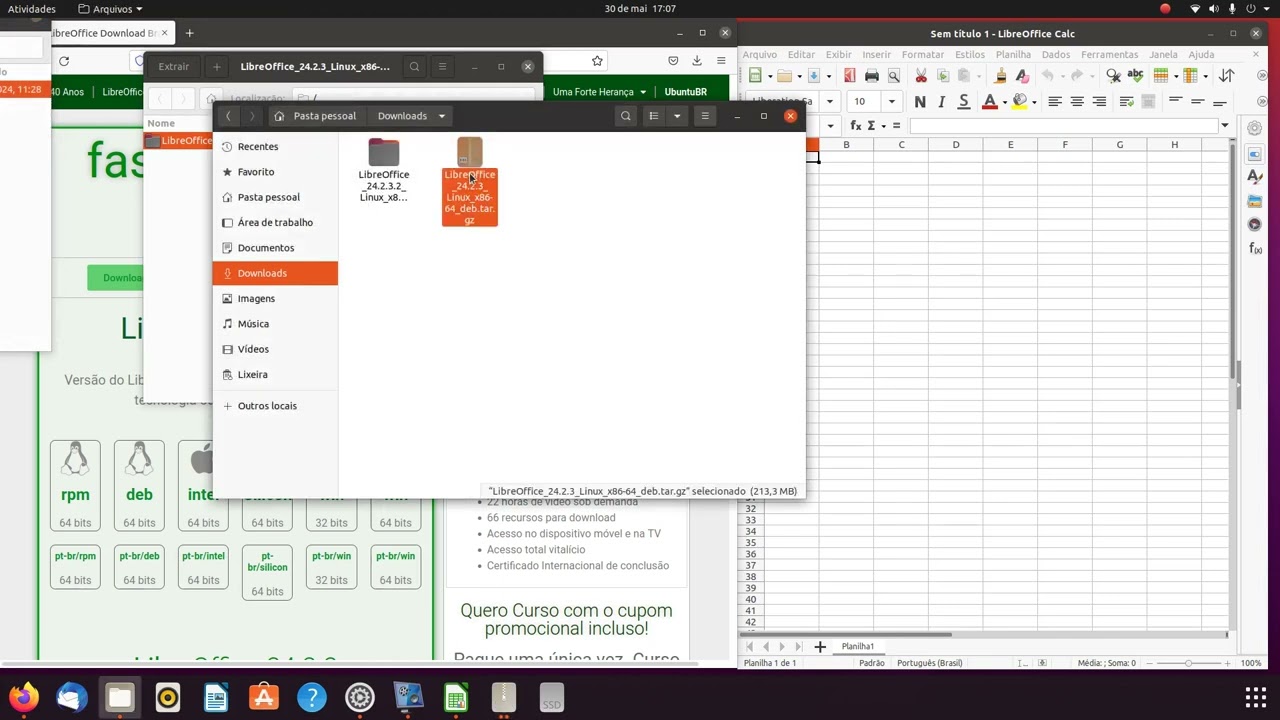Screen dimensions: 1280x720
Task: Expand the font size dropdown in Calc
Action: [891, 101]
